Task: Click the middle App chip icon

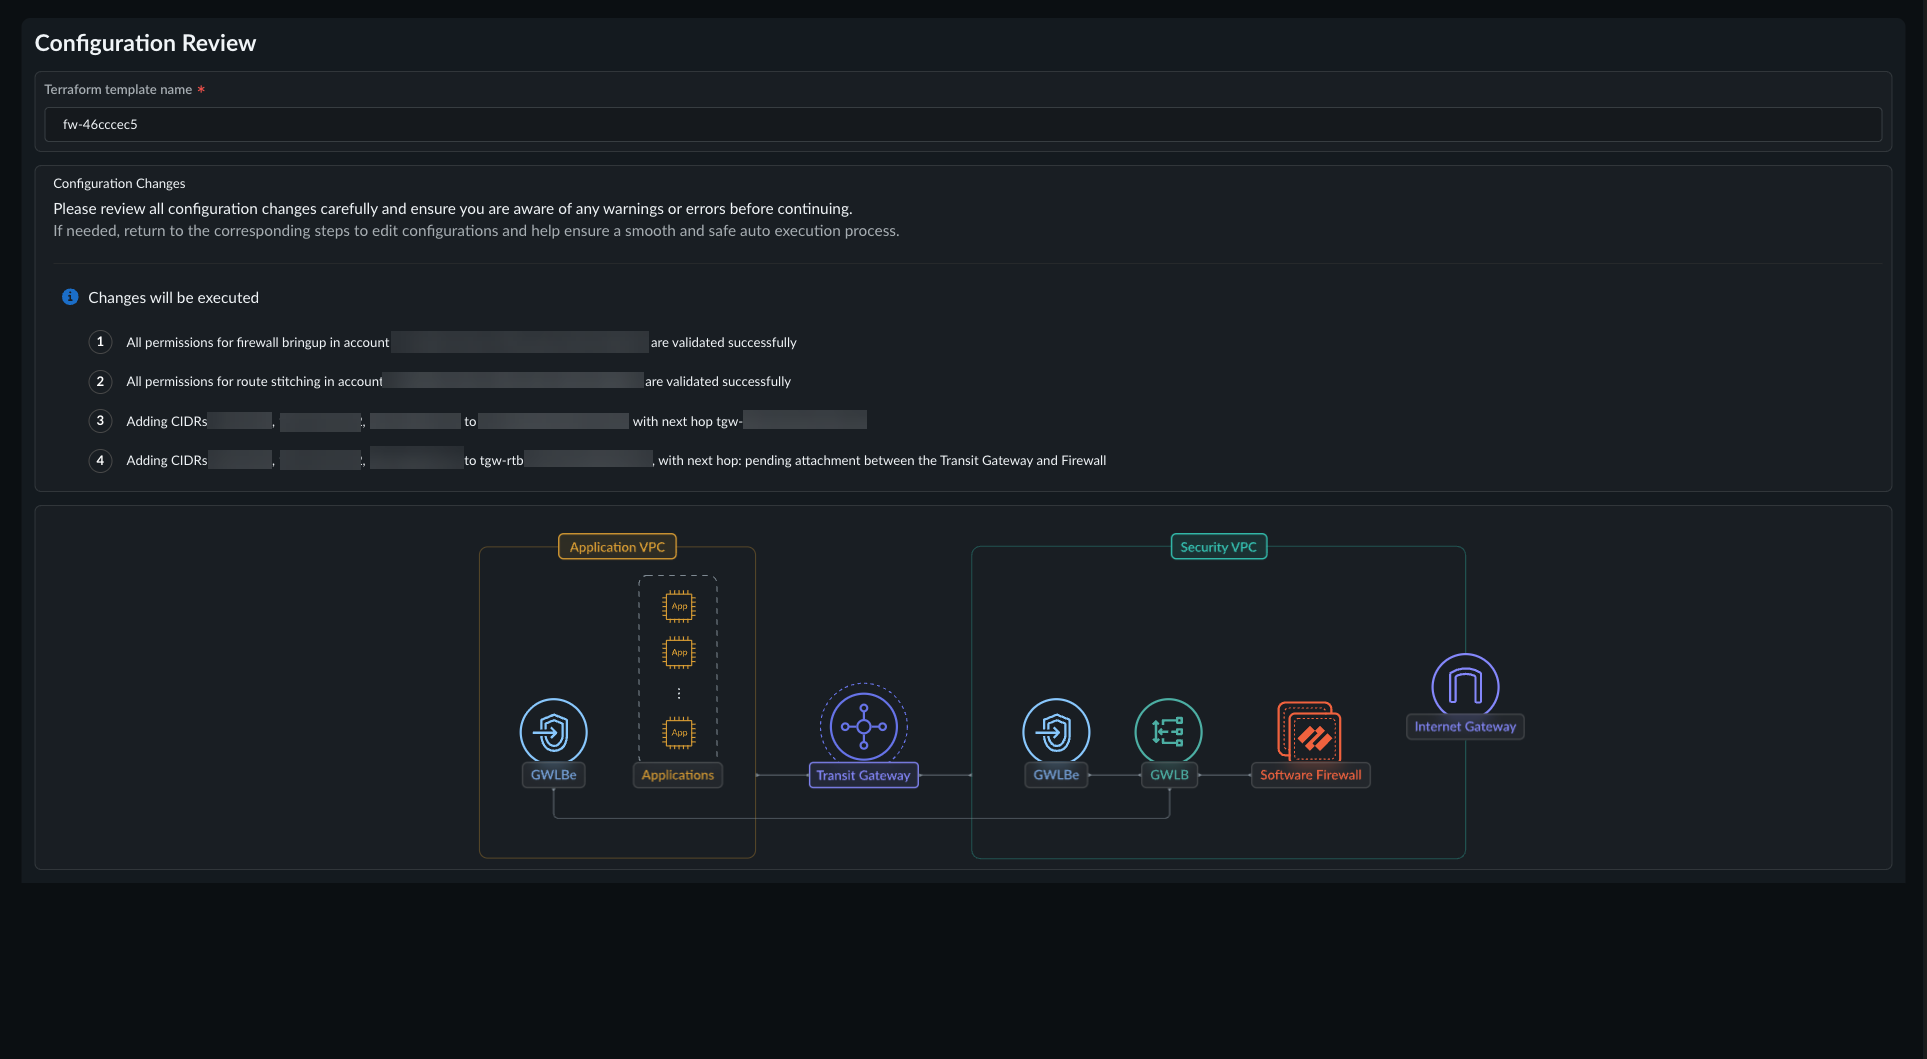Action: (x=679, y=652)
